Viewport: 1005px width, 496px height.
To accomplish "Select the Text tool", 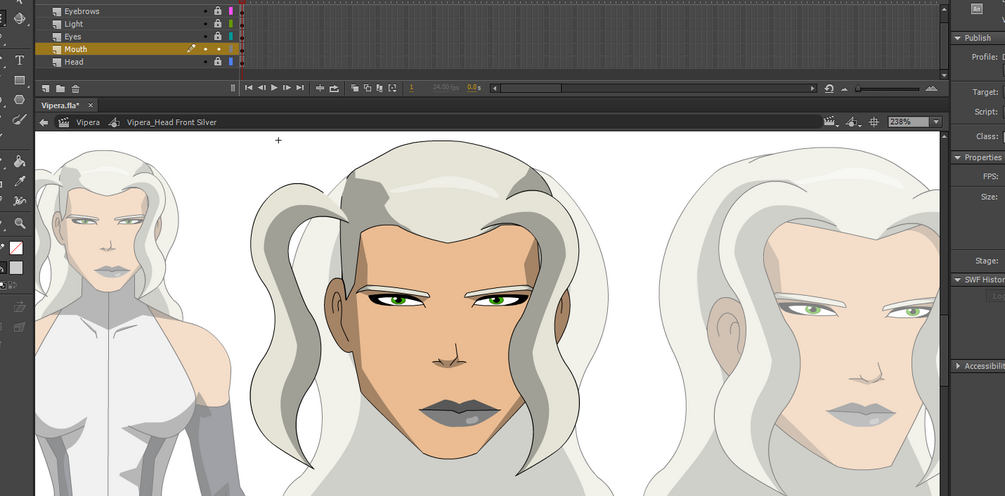I will pyautogui.click(x=20, y=60).
